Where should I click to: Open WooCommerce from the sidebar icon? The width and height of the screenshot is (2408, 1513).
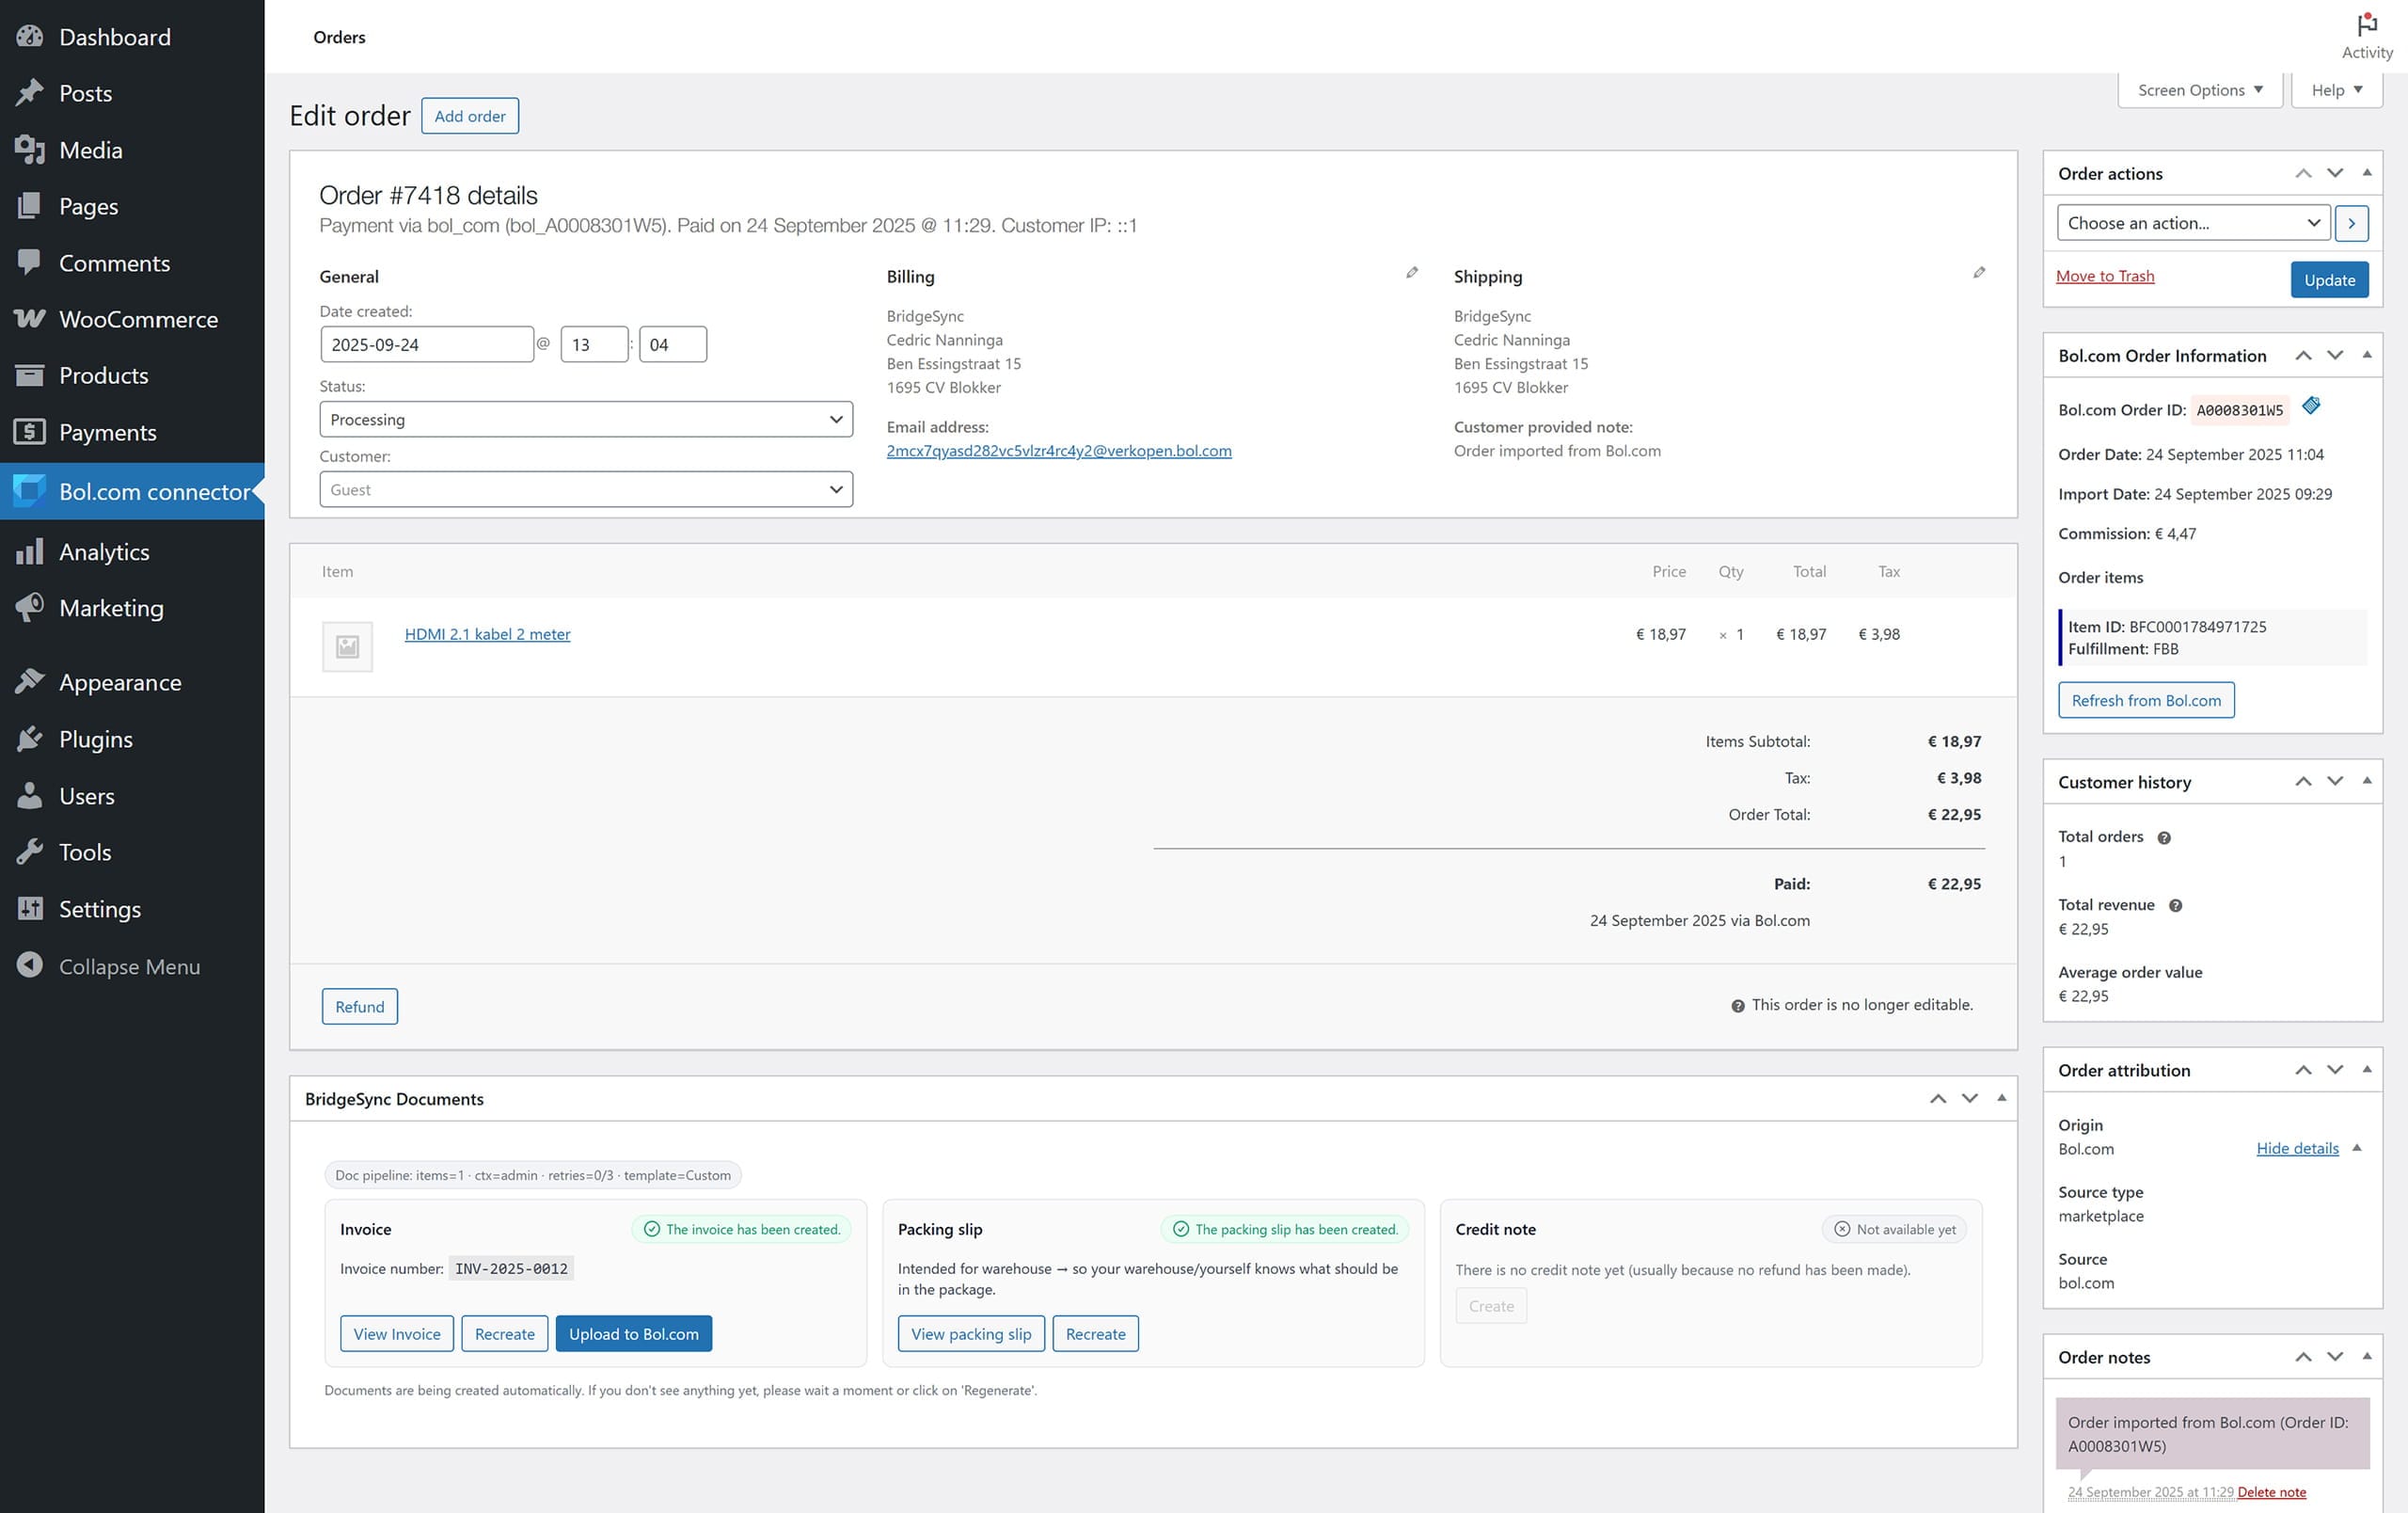(29, 319)
